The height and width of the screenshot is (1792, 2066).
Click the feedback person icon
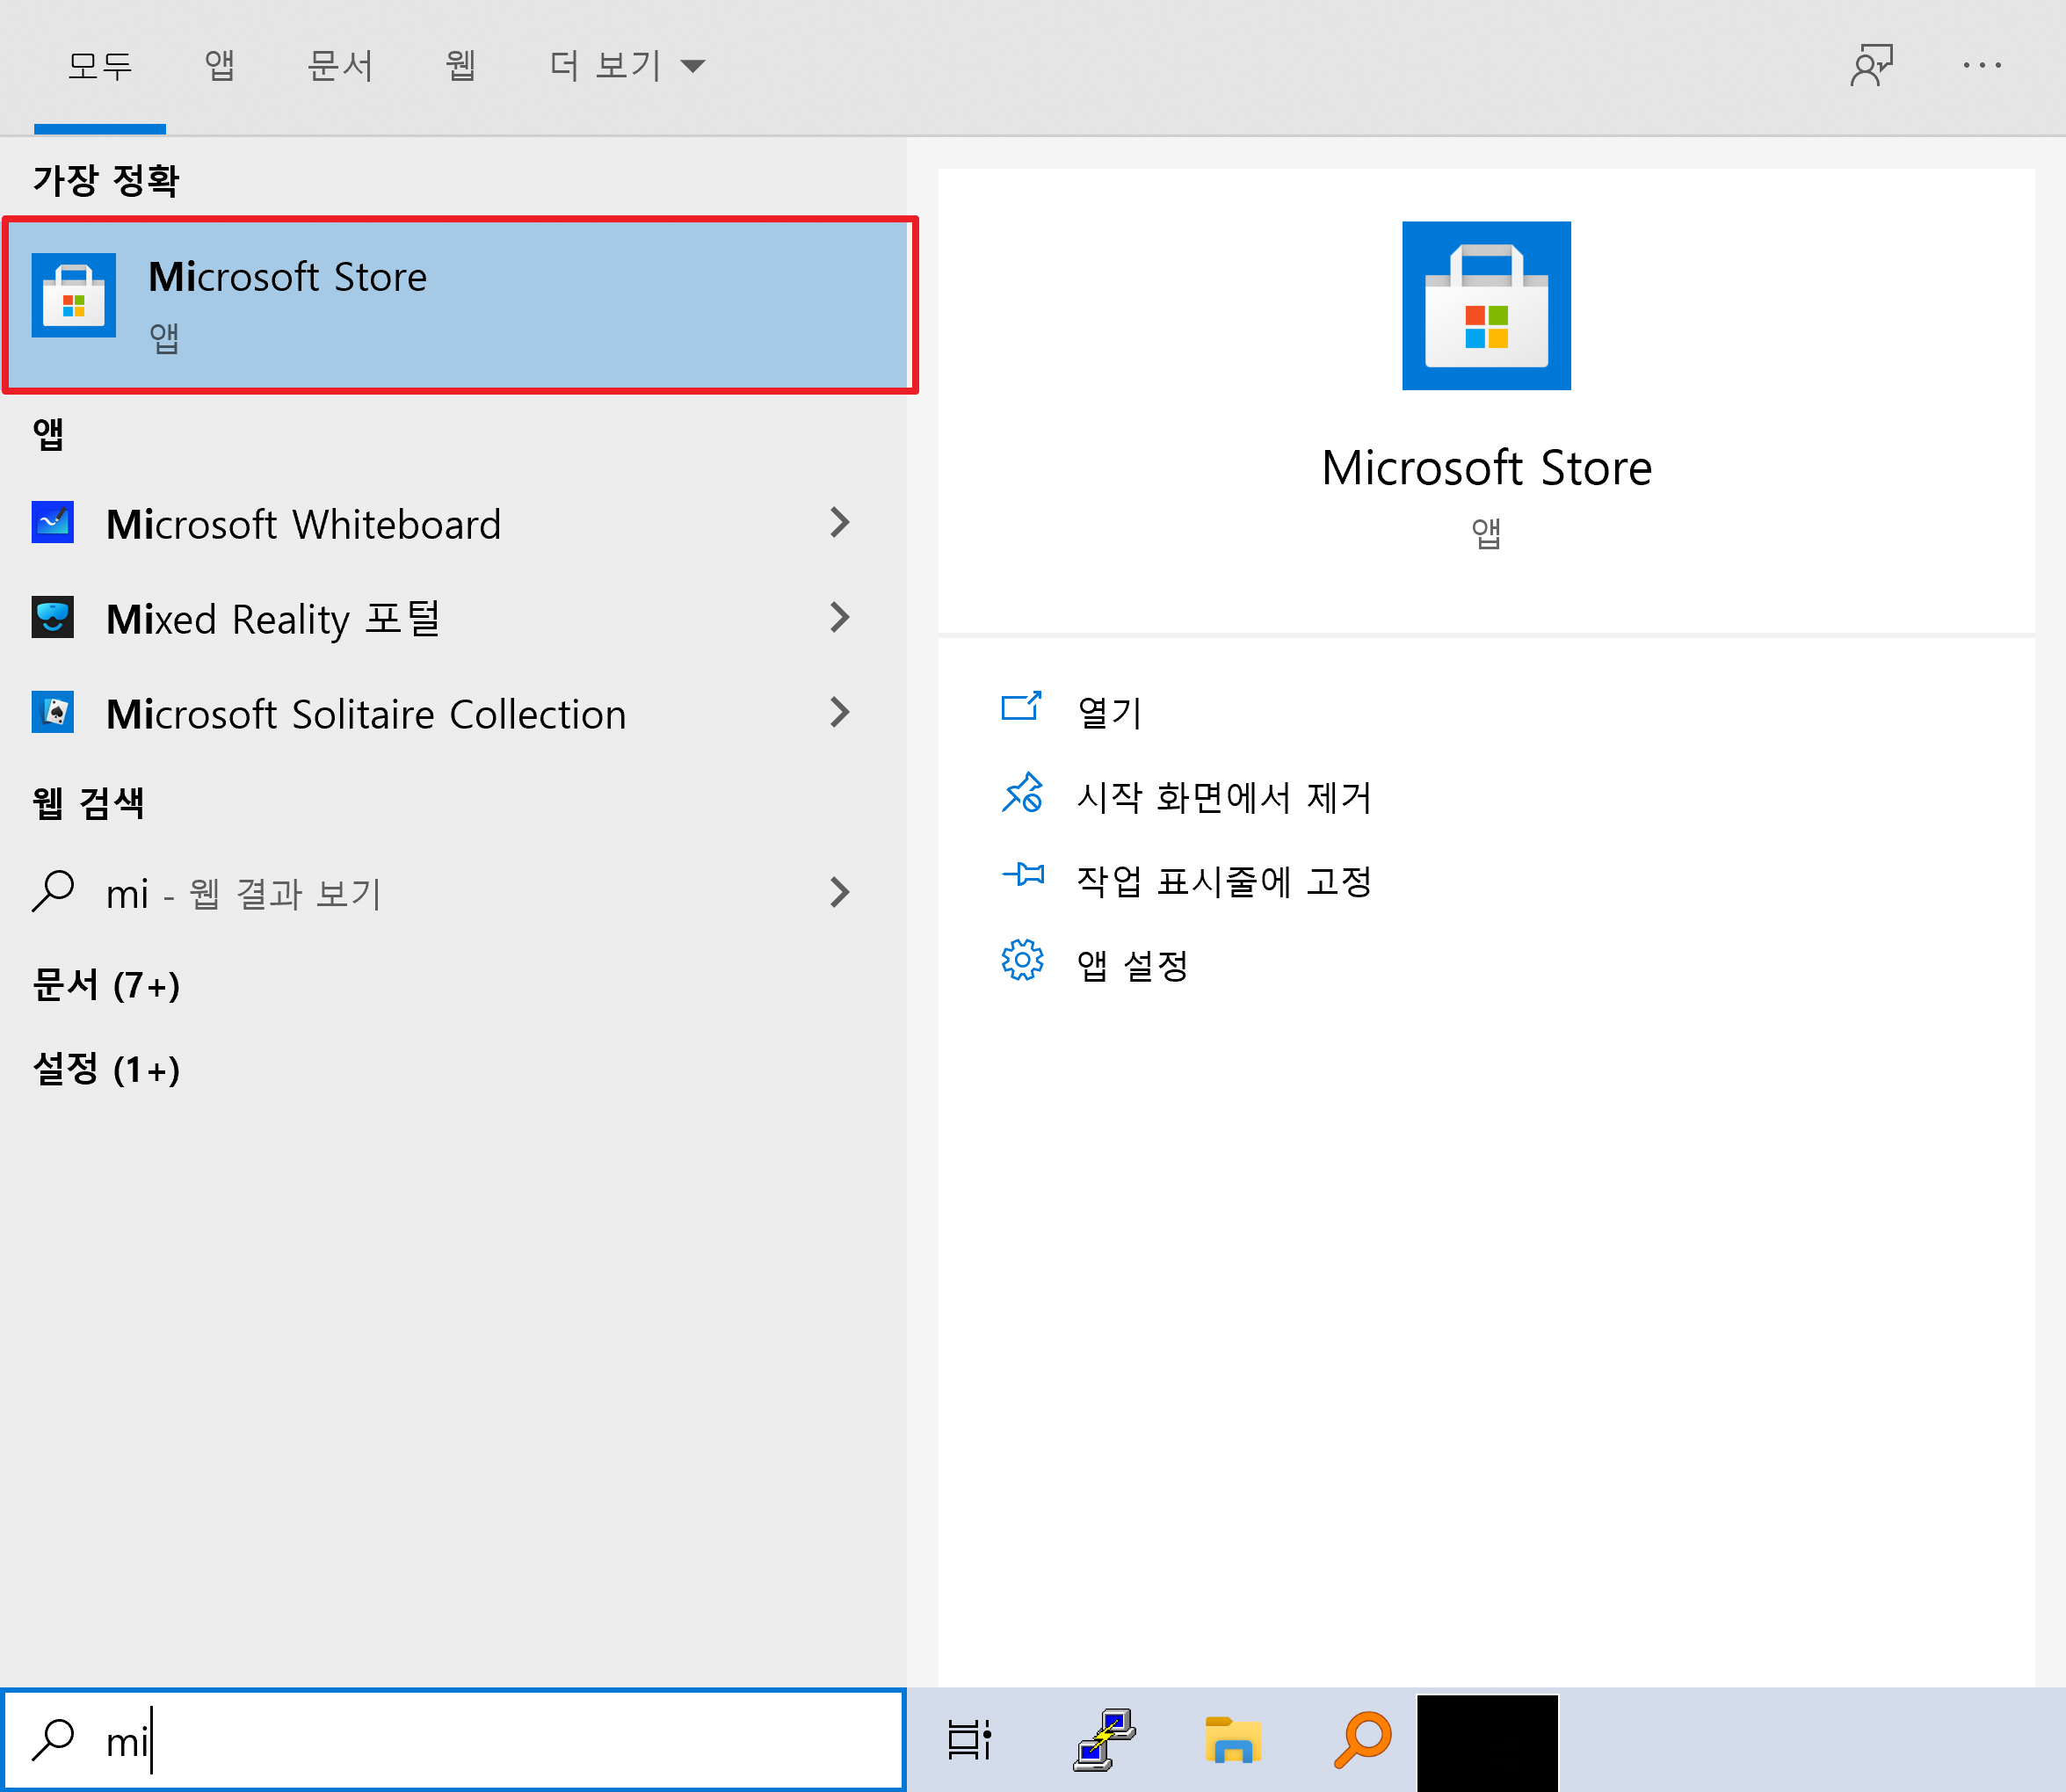coord(1870,66)
